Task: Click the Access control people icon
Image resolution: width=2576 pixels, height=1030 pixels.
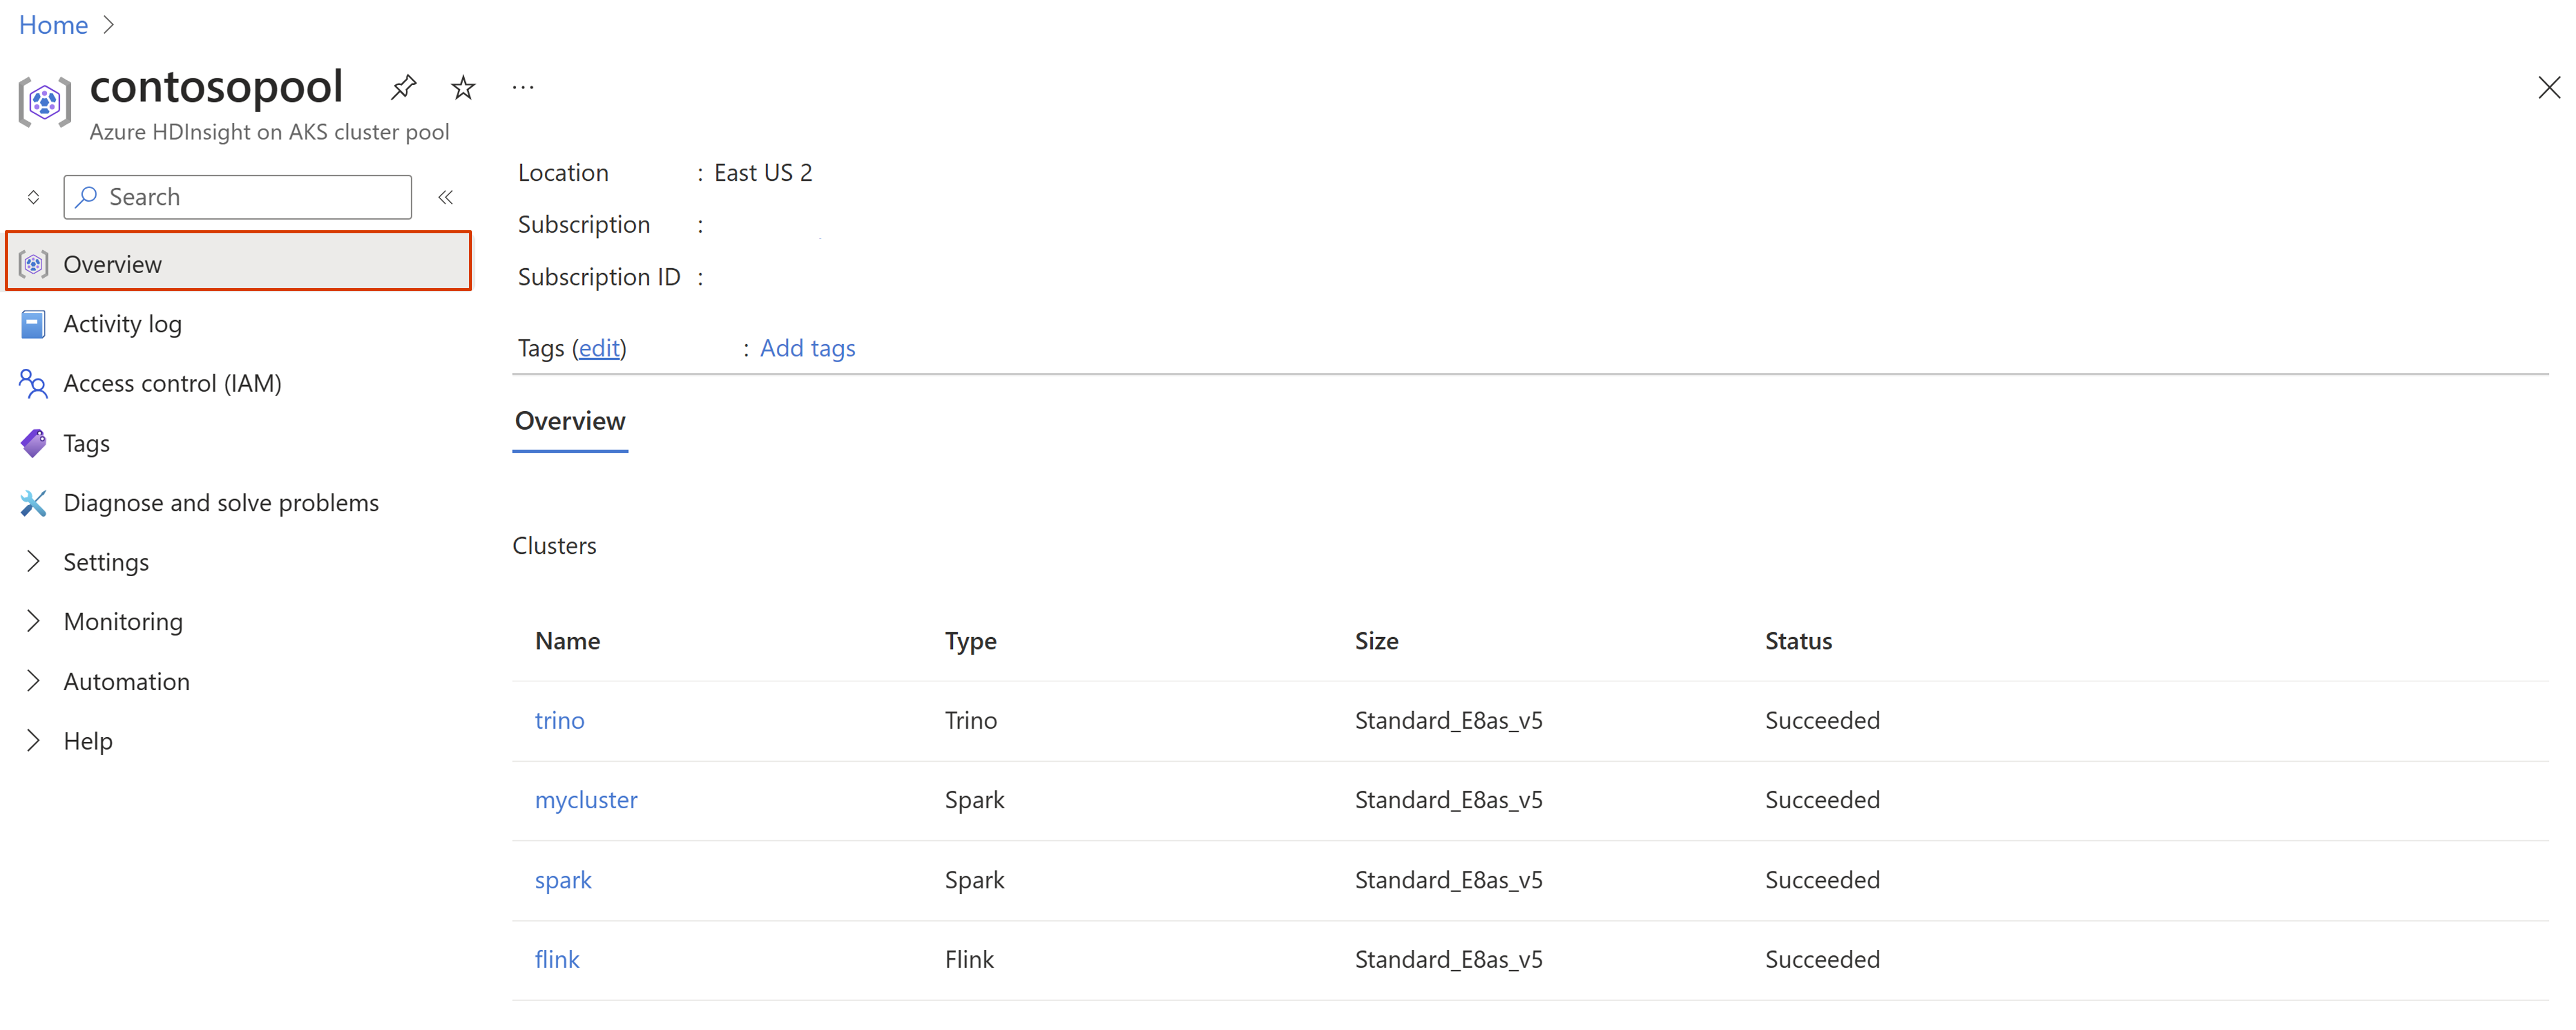Action: tap(33, 384)
